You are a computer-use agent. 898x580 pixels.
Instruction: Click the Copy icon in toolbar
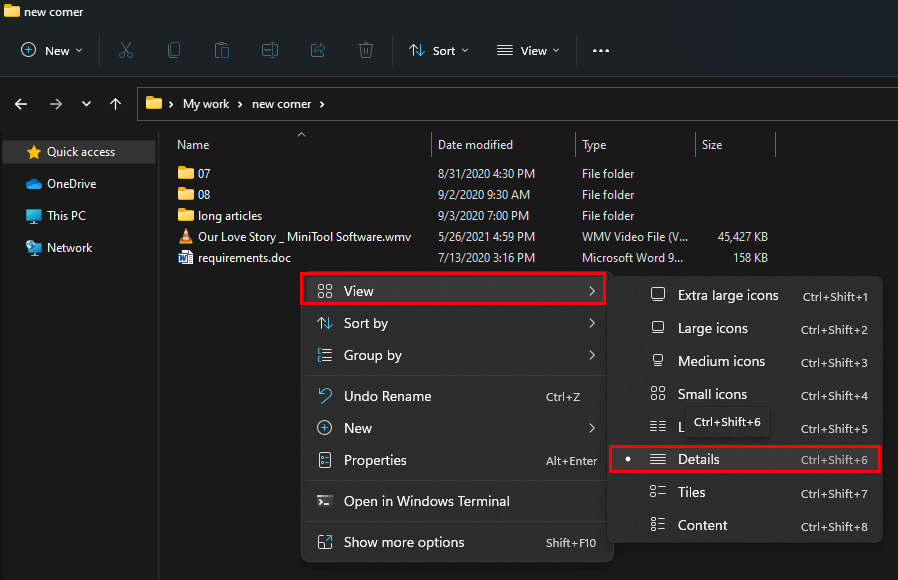[174, 50]
